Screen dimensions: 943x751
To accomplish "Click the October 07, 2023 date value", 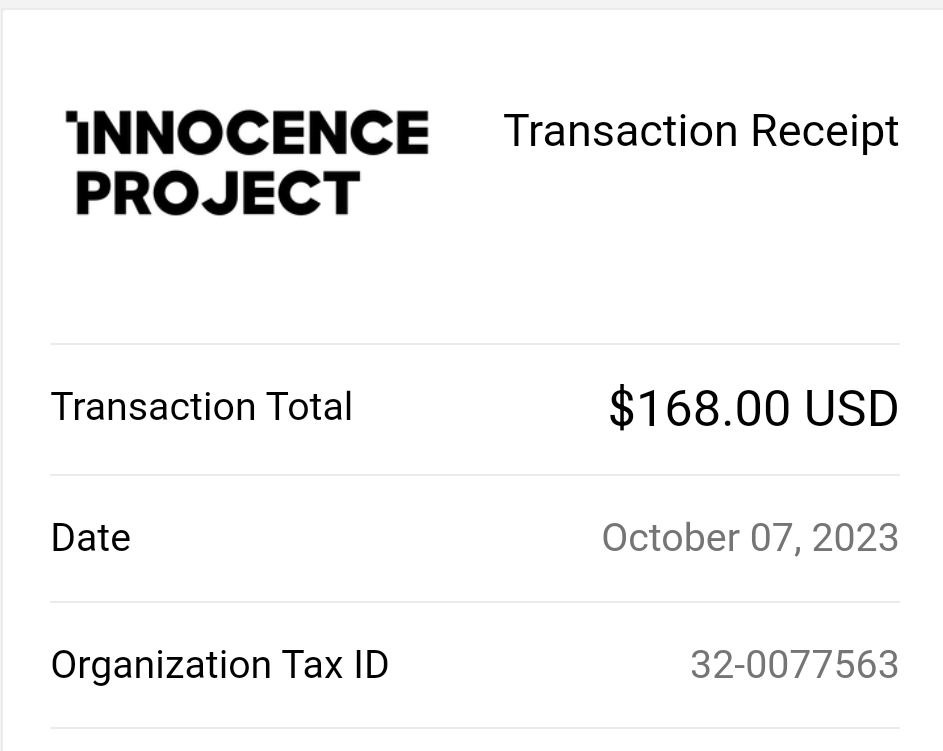I will [751, 538].
